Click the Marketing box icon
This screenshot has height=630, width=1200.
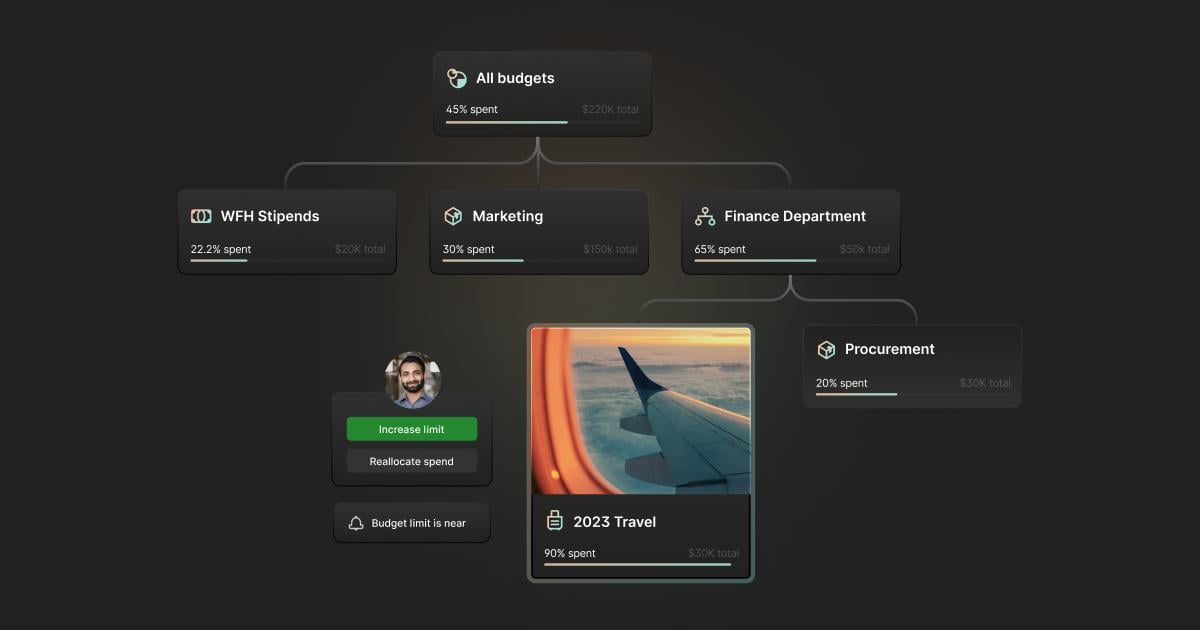[453, 216]
